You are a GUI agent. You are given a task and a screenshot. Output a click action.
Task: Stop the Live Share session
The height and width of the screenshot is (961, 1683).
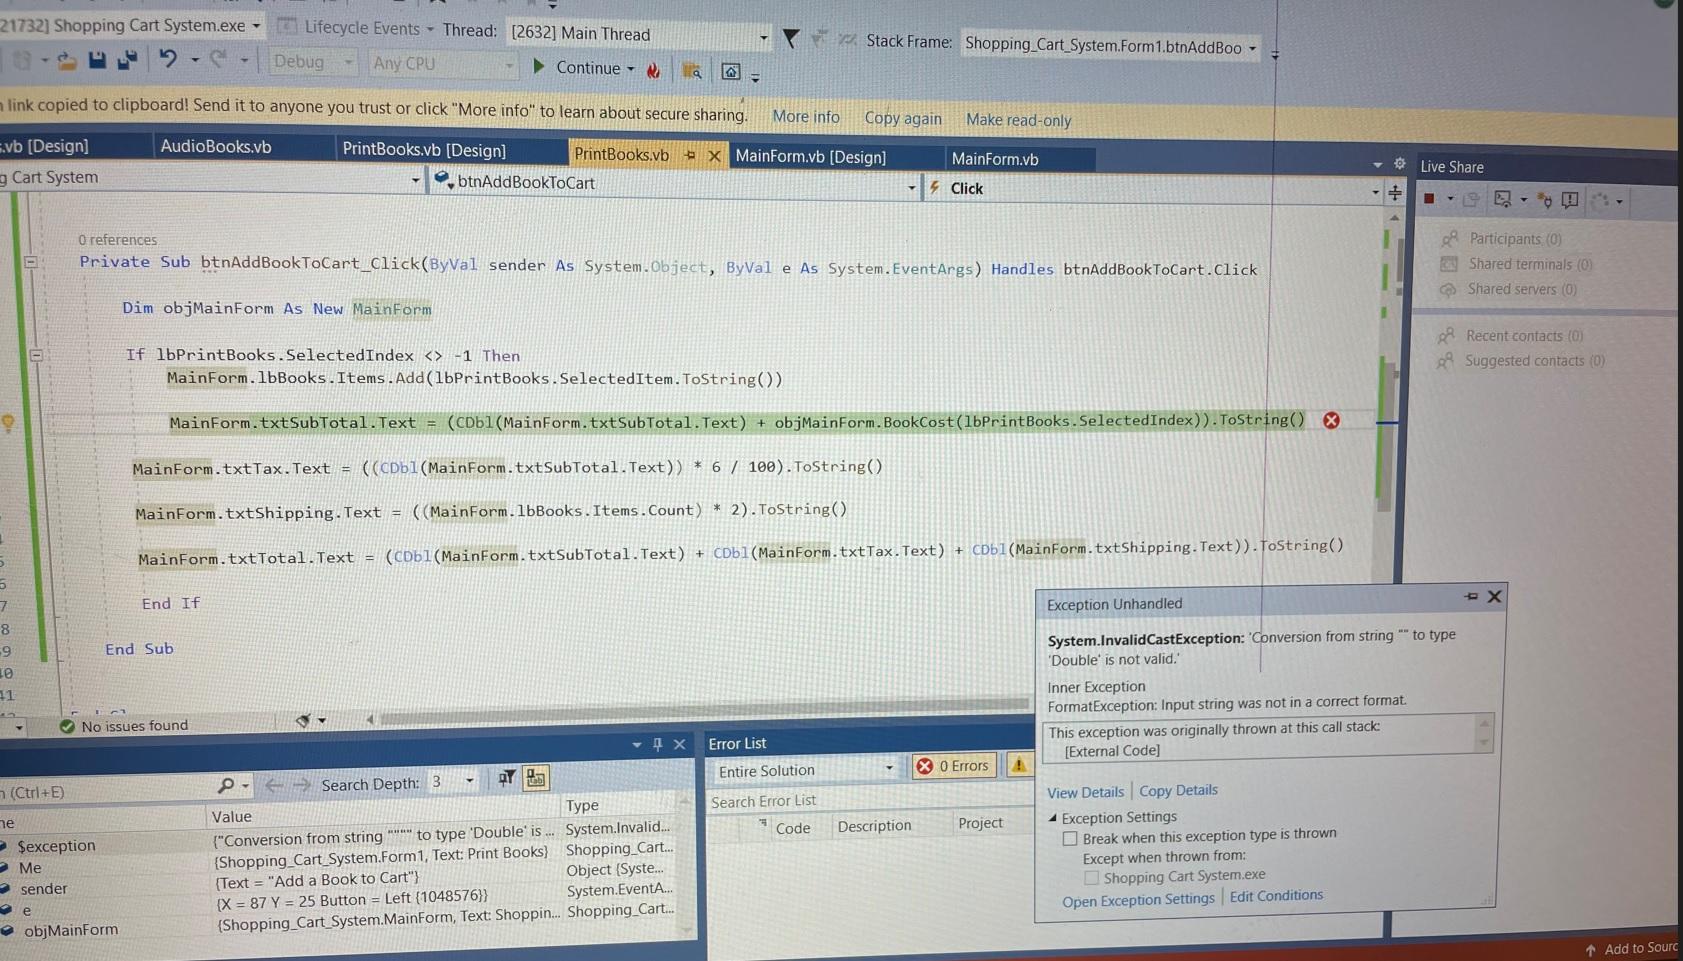point(1430,199)
